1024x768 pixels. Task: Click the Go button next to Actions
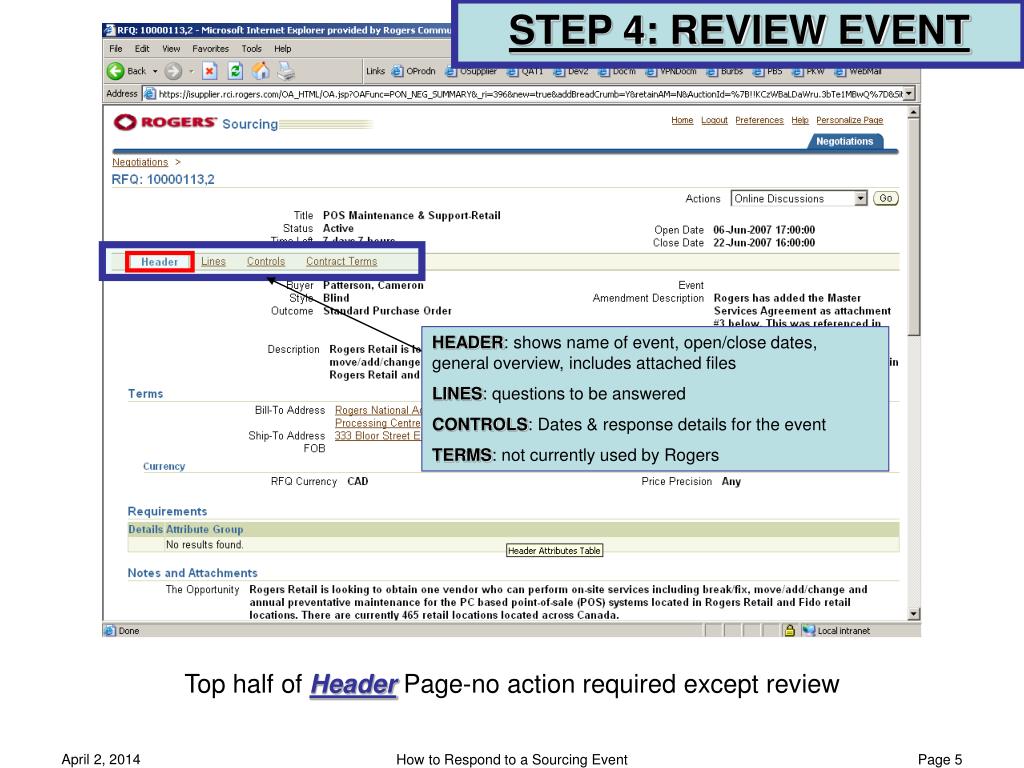(886, 199)
